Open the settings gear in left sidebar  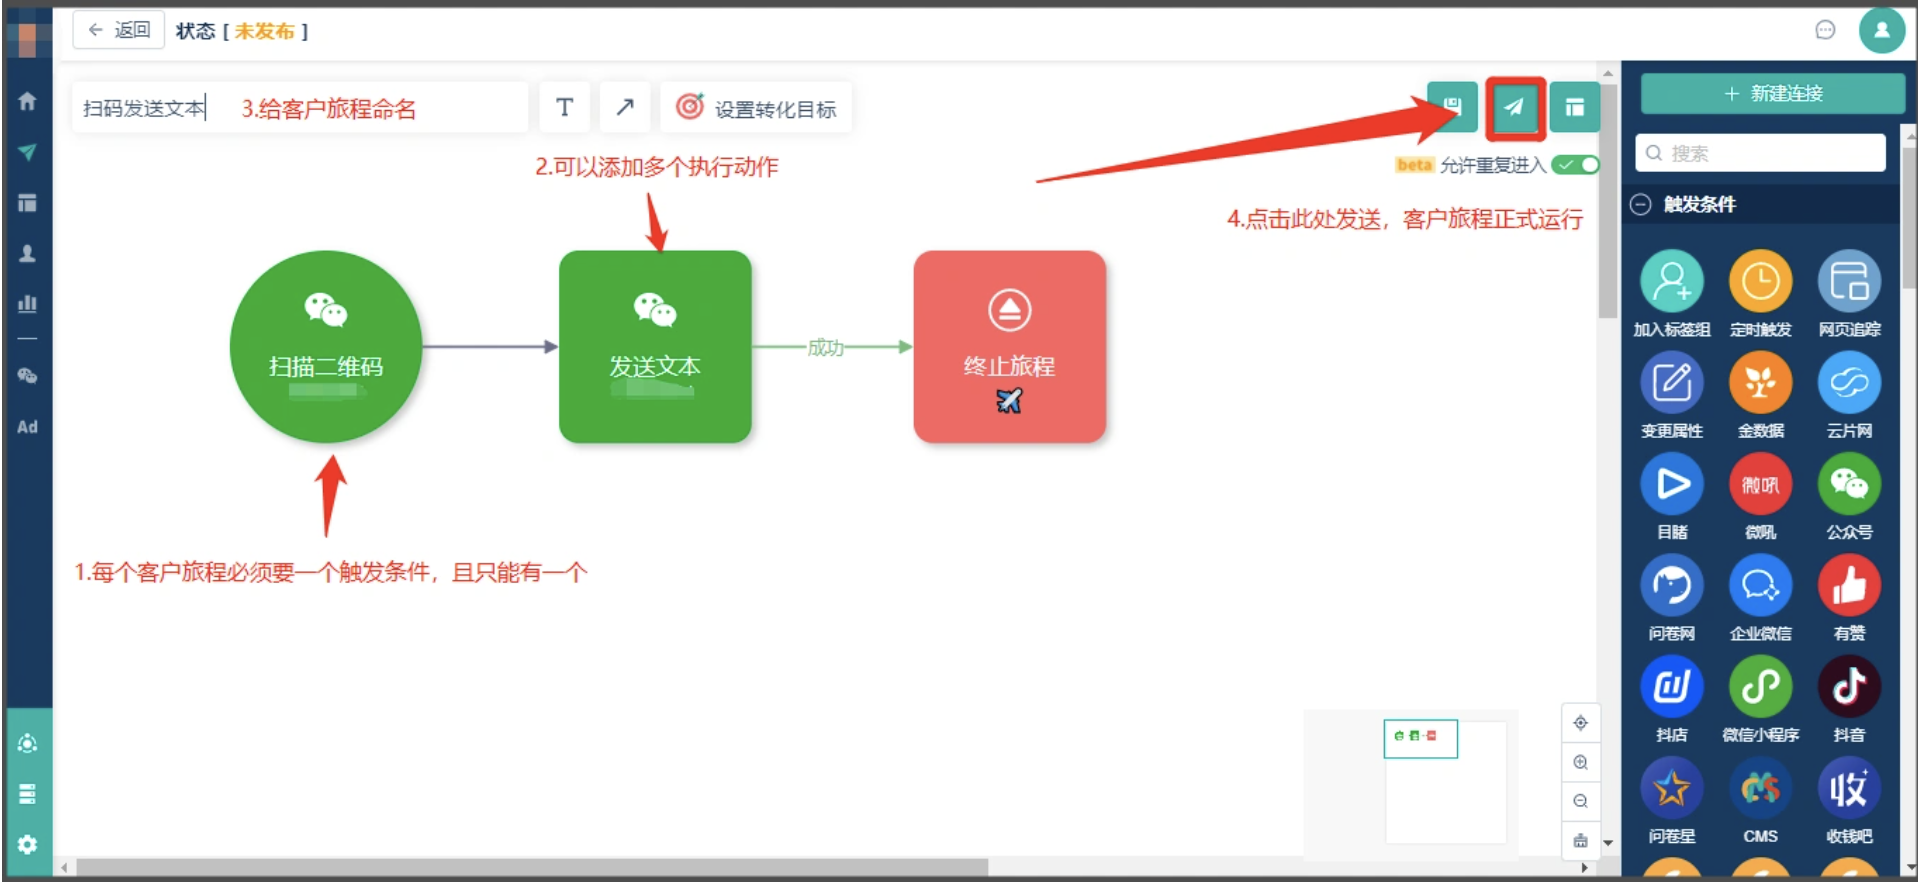point(27,844)
